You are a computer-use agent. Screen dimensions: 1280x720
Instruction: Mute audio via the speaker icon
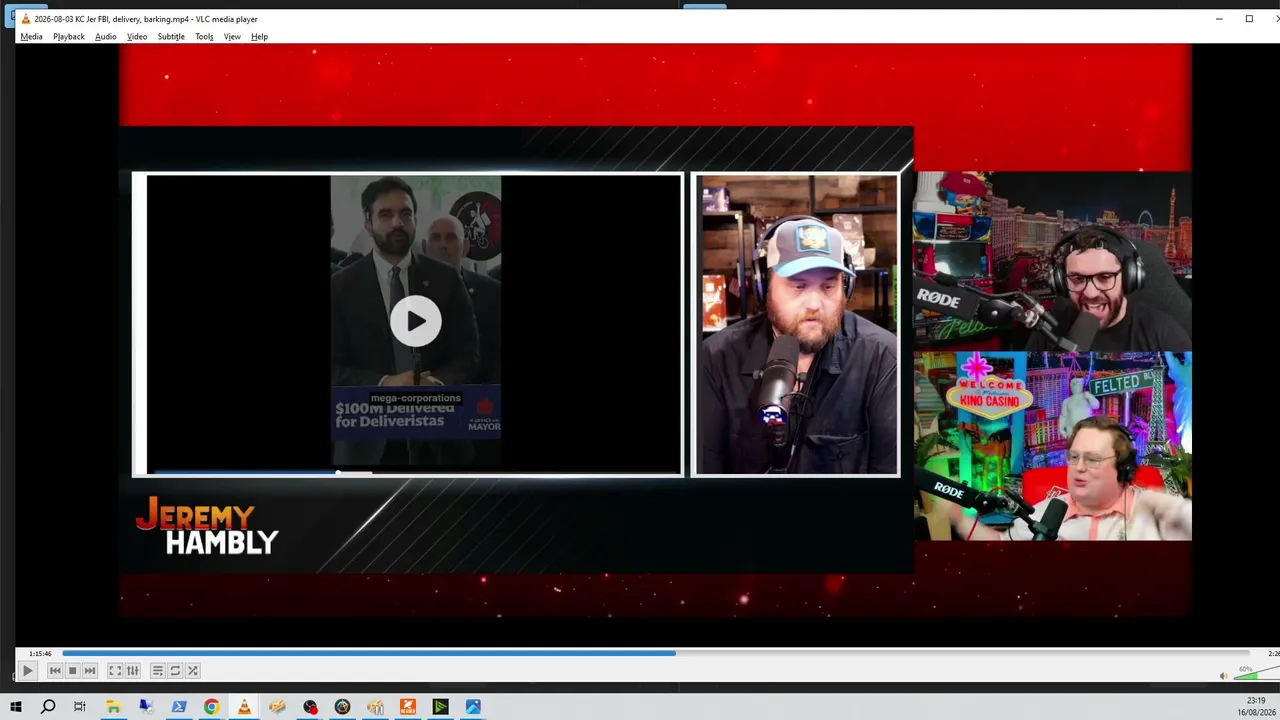[x=1223, y=676]
